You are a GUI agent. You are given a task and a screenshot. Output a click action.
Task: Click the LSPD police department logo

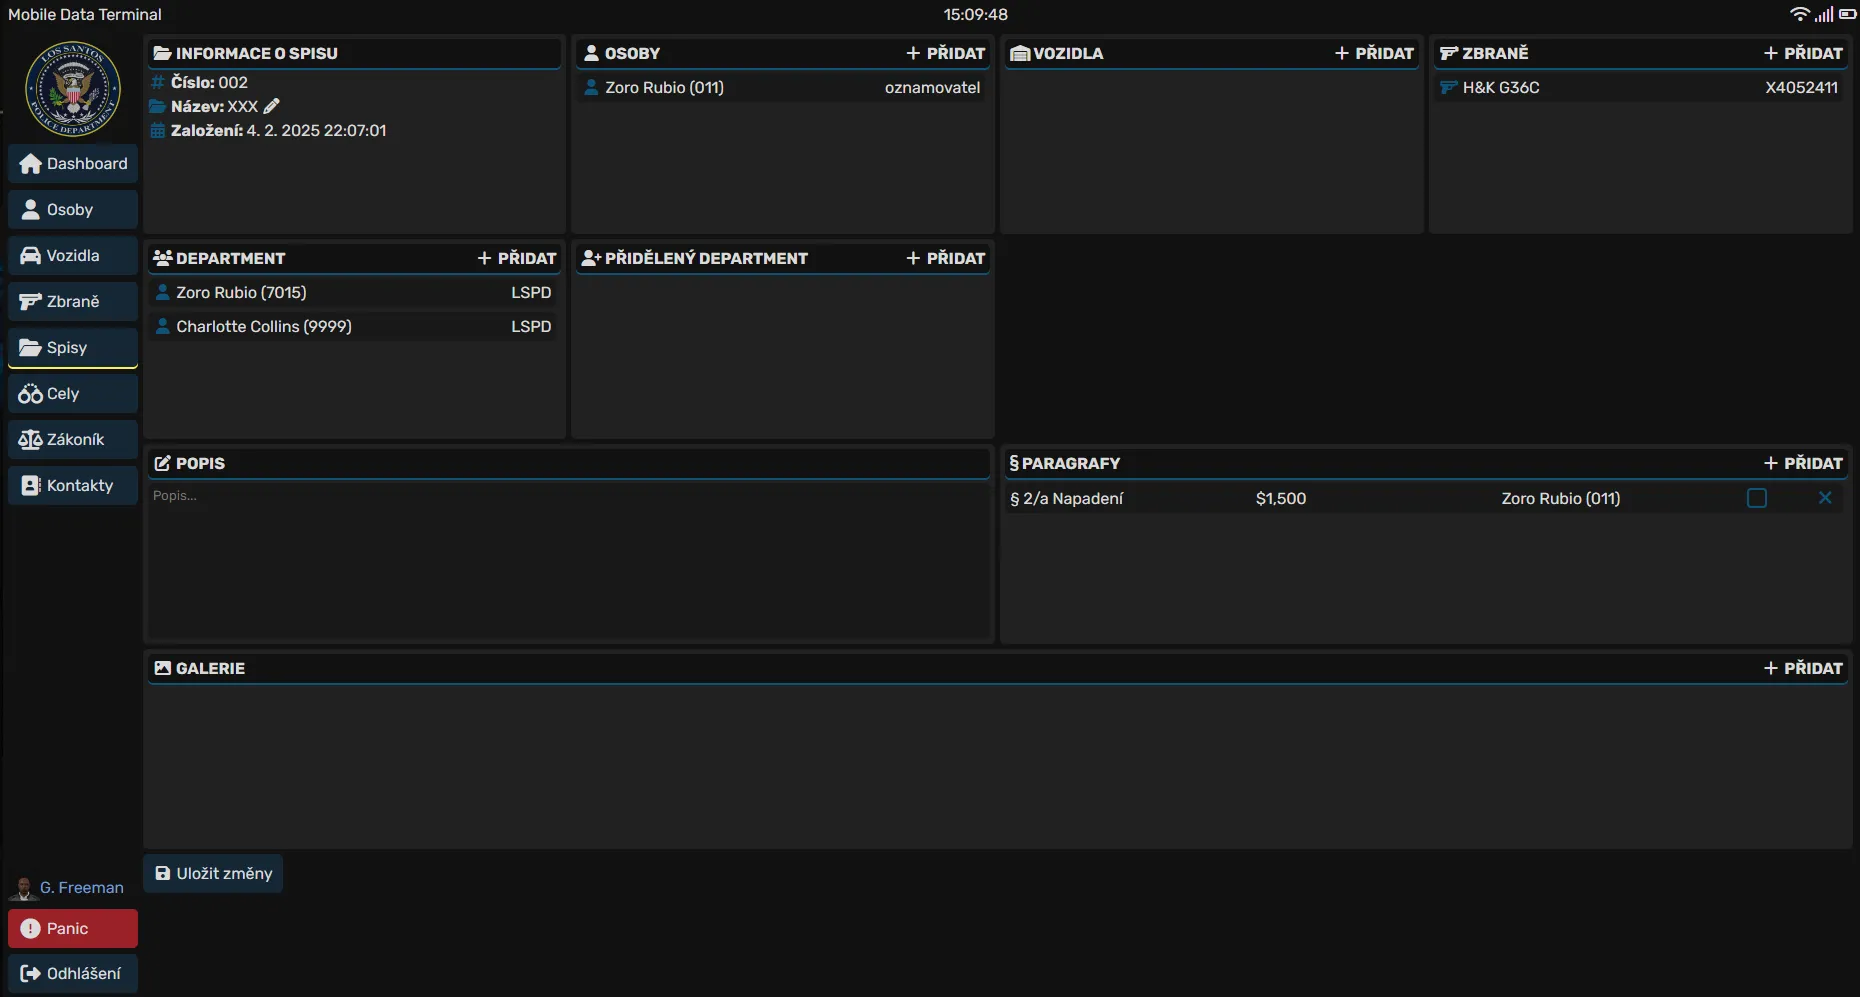pos(73,89)
